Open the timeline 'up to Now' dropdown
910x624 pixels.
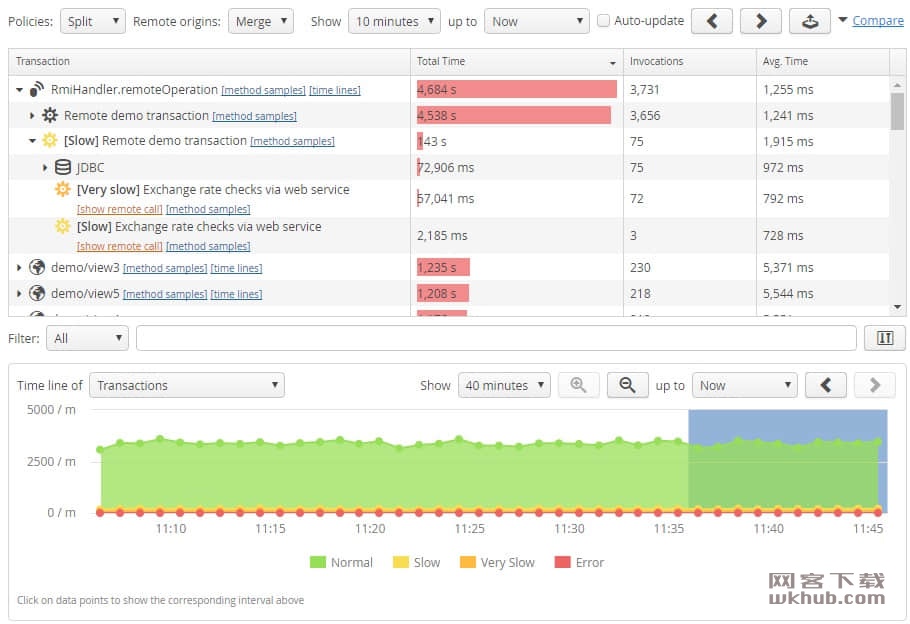745,385
